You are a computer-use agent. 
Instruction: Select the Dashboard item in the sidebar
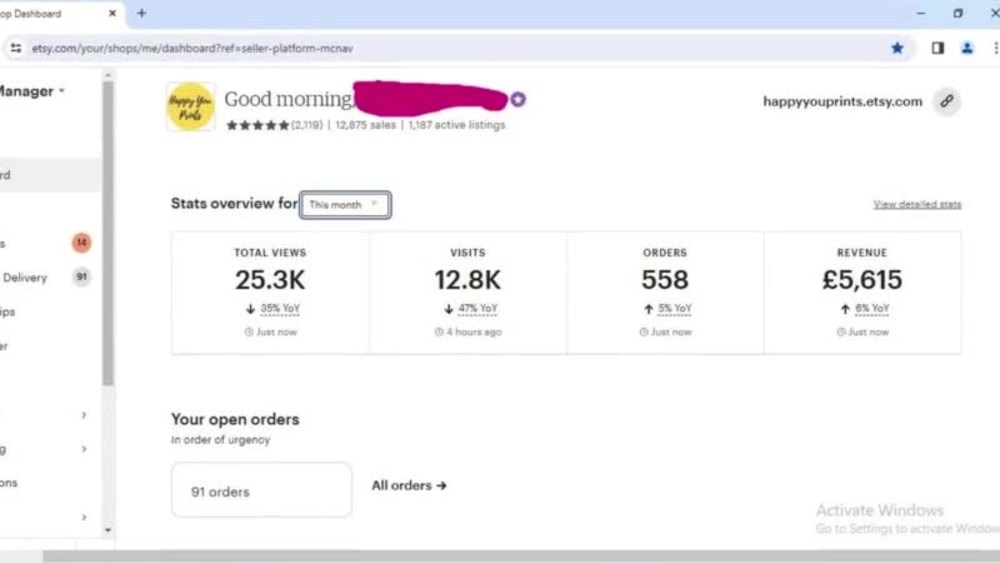[x=50, y=175]
